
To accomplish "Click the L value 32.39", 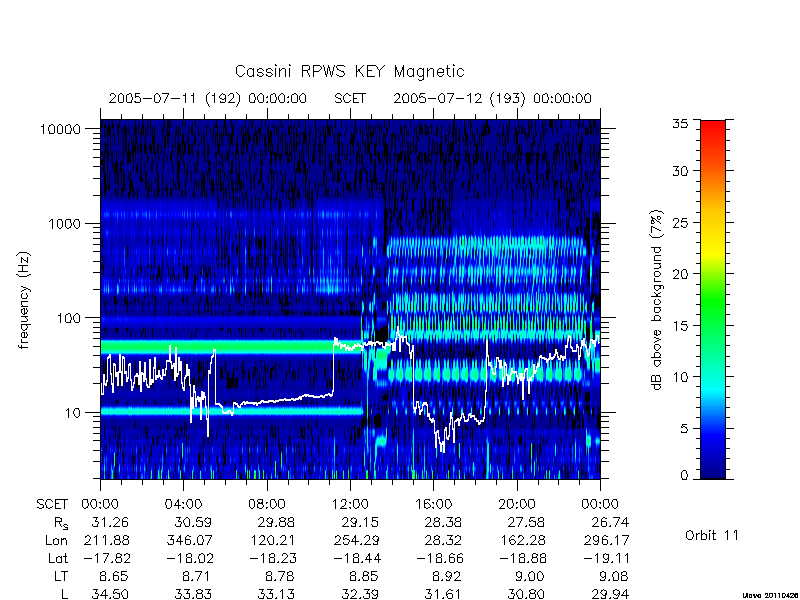I will 360,594.
